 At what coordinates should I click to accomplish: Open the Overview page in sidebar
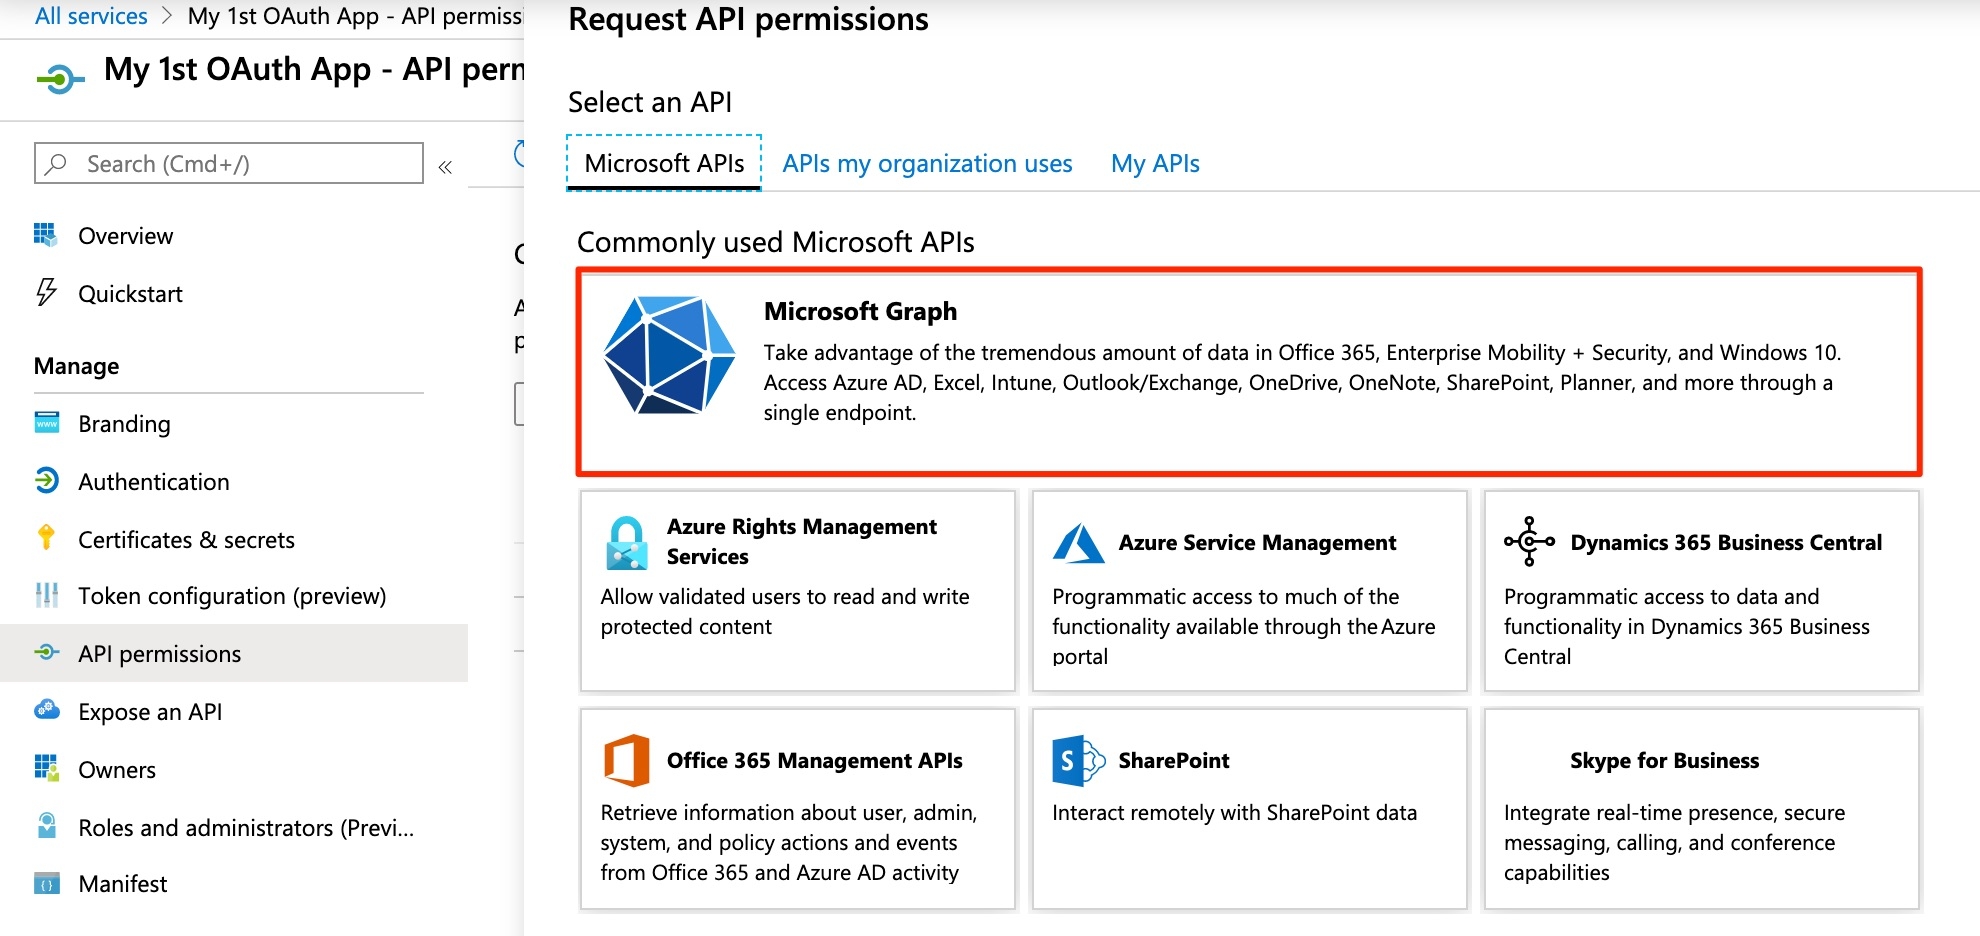coord(125,236)
